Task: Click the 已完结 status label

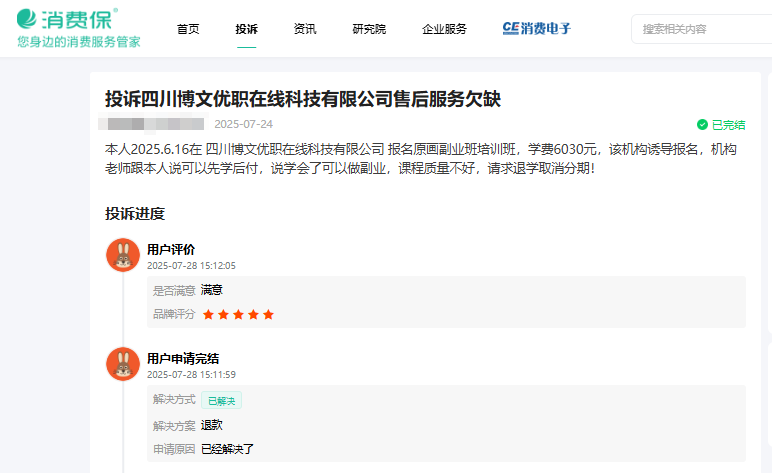Action: coord(729,125)
